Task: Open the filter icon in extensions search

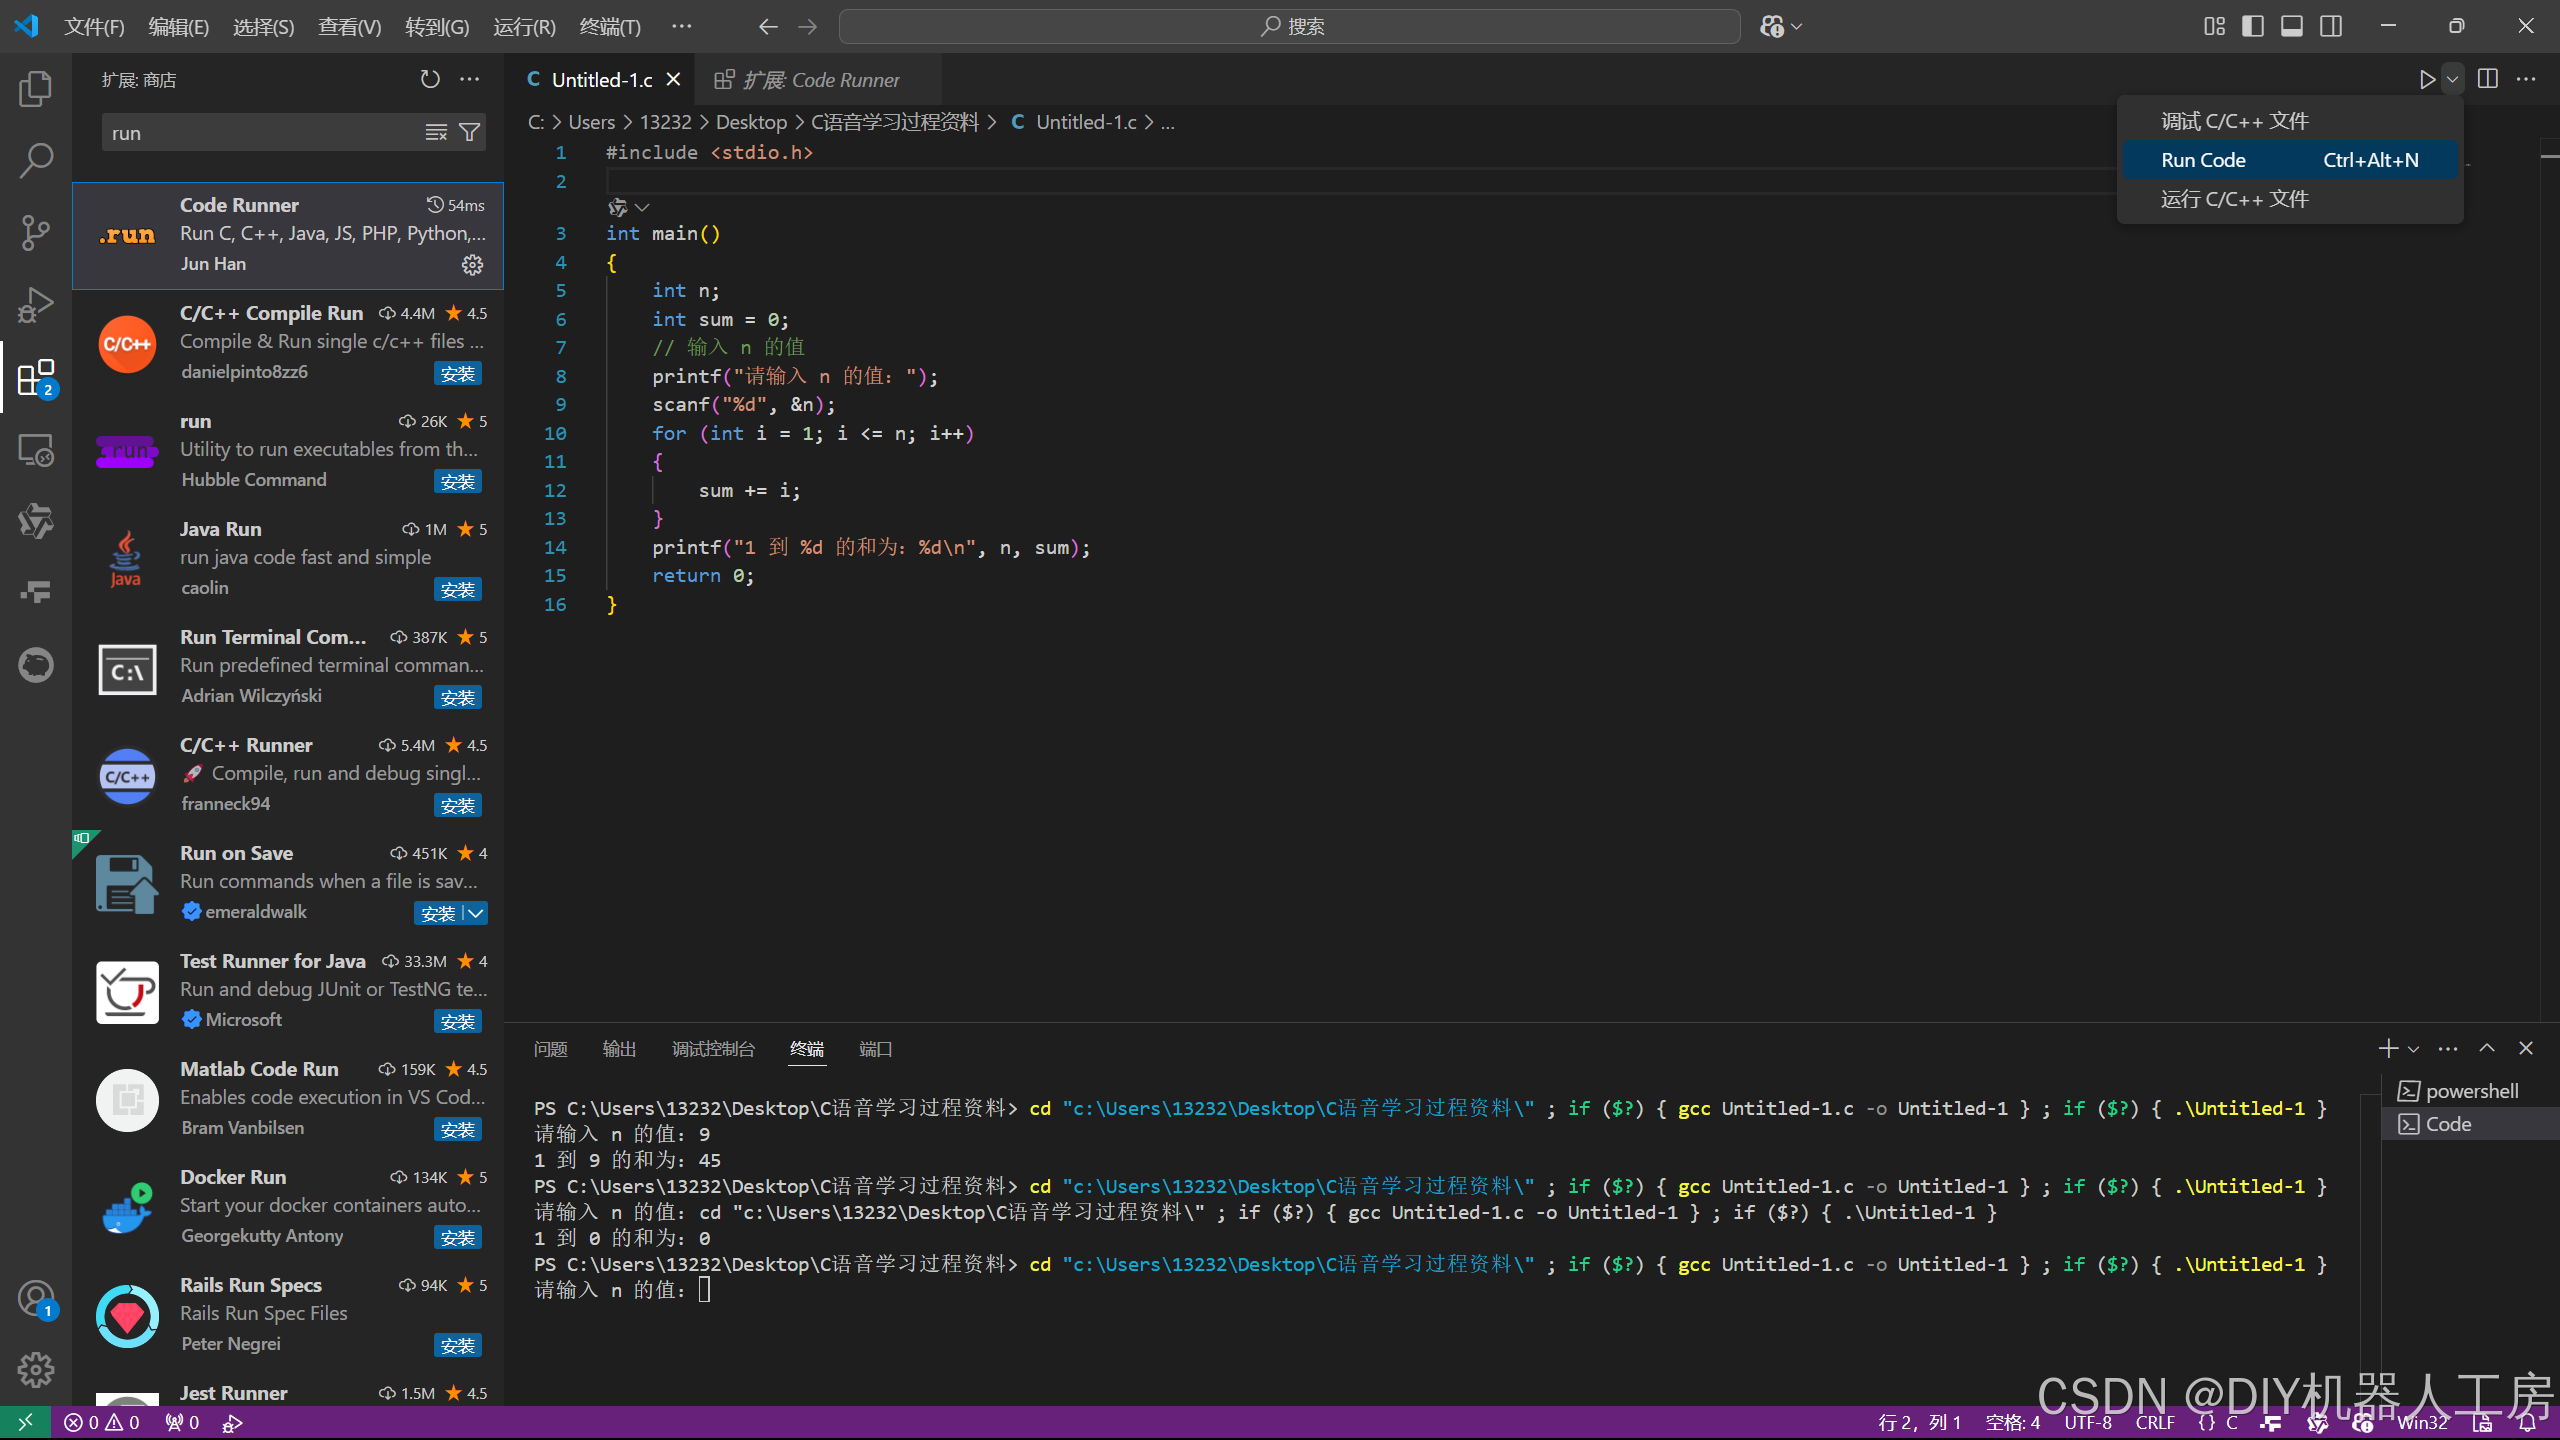Action: tap(468, 131)
